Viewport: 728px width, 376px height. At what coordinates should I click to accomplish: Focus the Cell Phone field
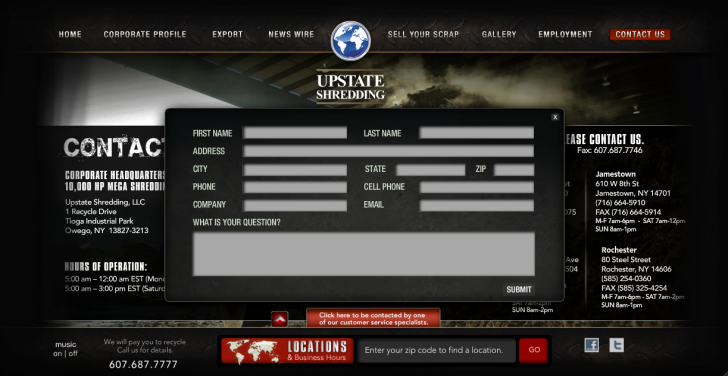477,187
